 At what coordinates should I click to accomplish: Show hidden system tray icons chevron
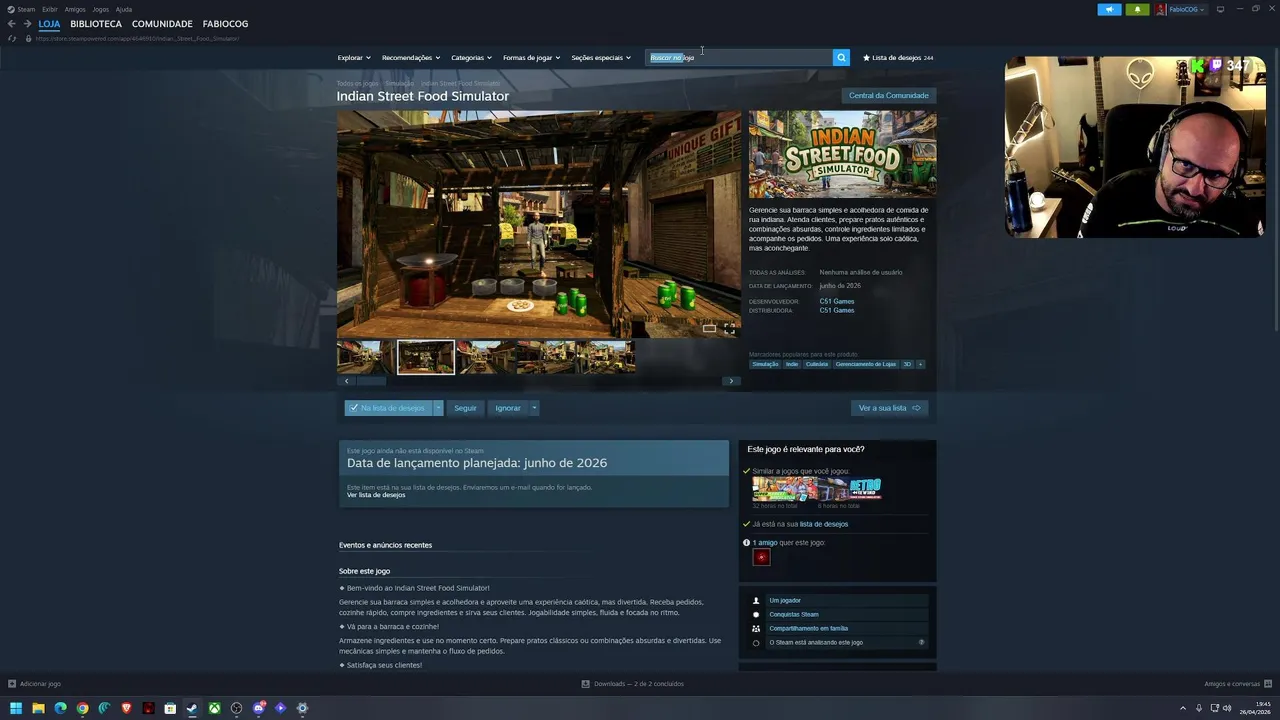1182,708
